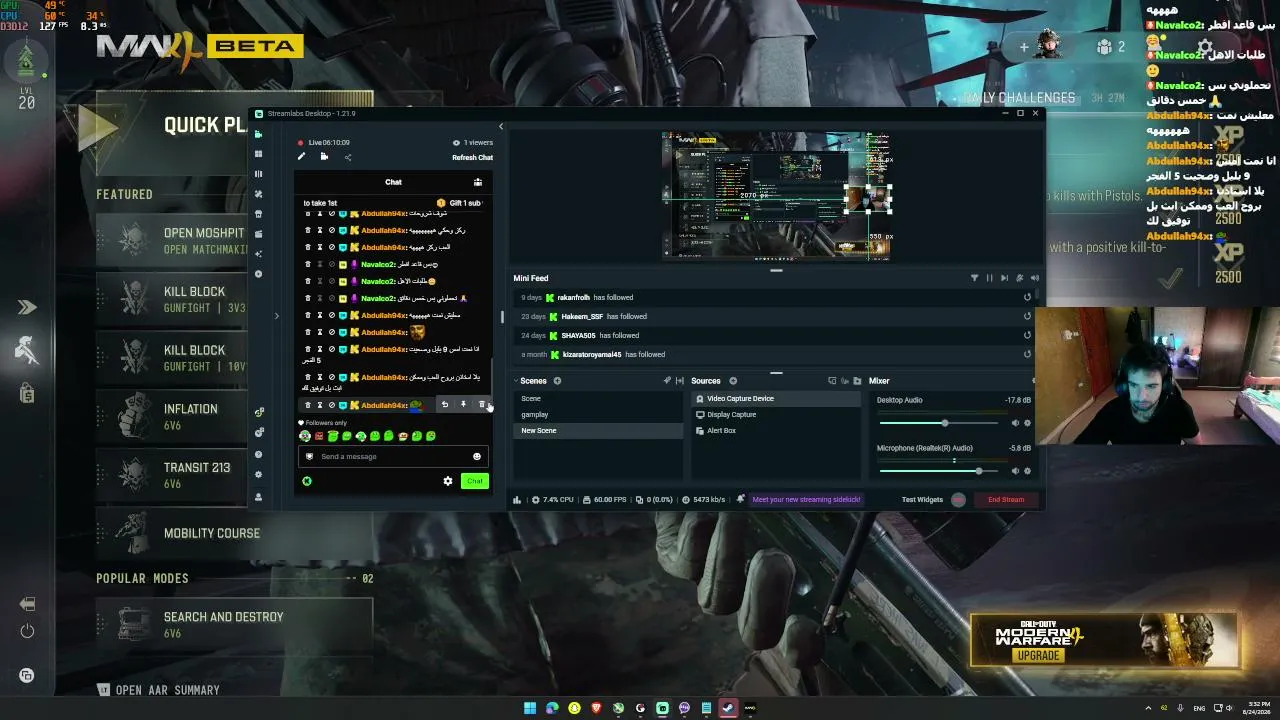The width and height of the screenshot is (1280, 720).
Task: Replay the Hakeem_SSF follow alert
Action: [x=1027, y=316]
